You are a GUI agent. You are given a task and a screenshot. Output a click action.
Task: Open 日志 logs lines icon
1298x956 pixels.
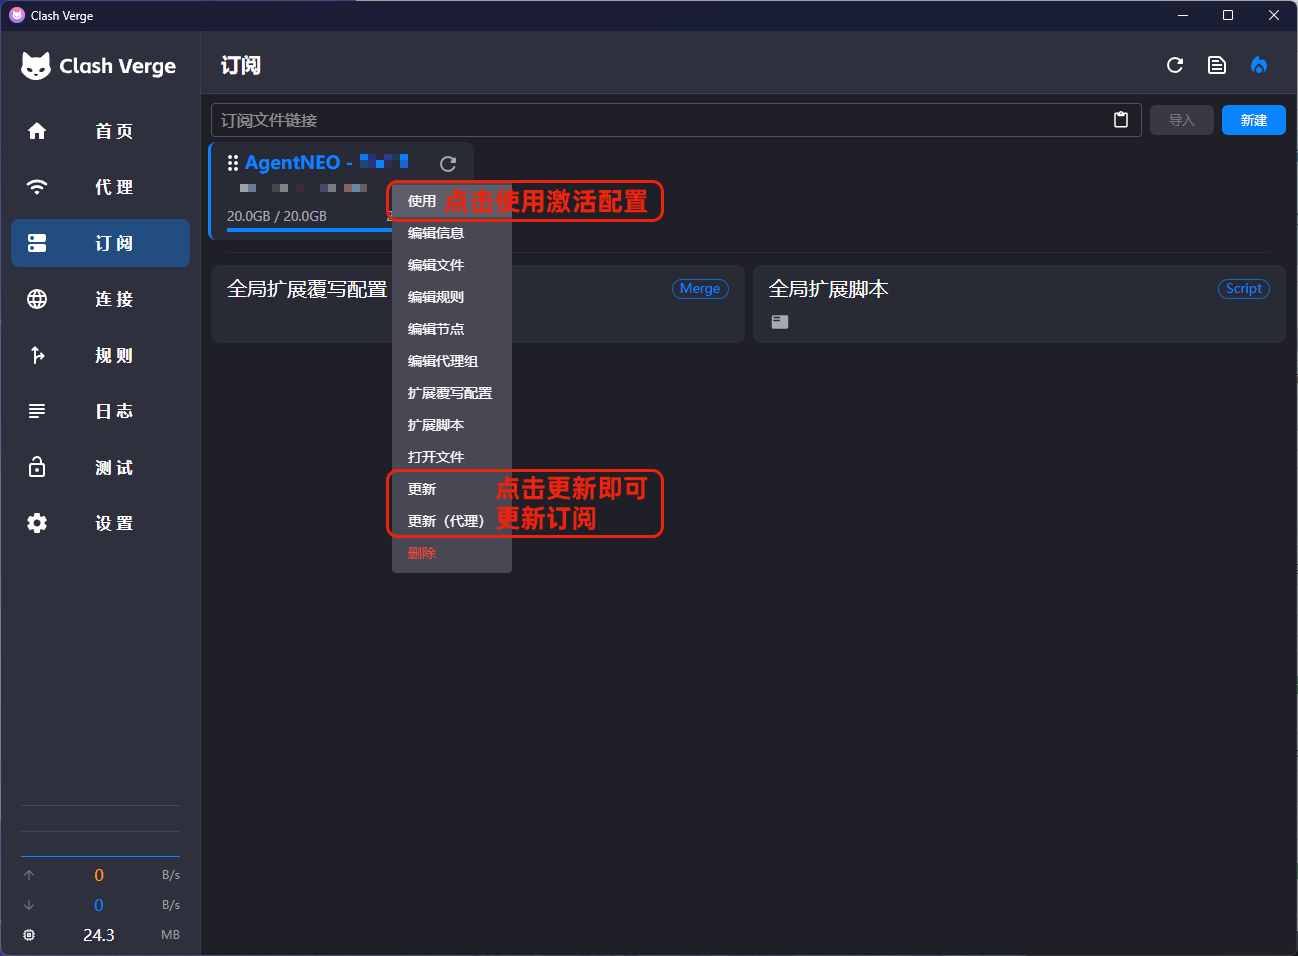37,411
